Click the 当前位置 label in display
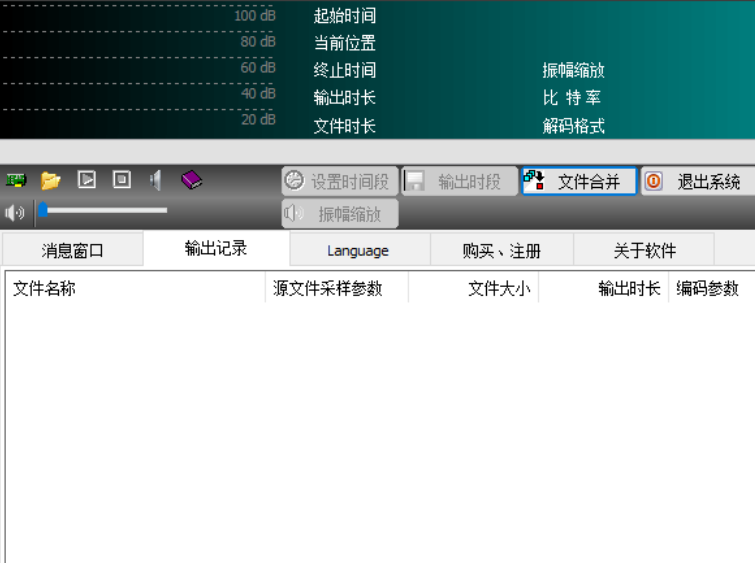 [x=345, y=43]
